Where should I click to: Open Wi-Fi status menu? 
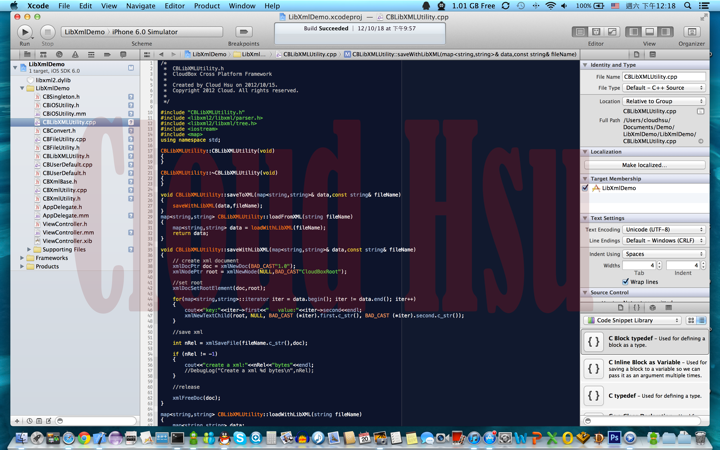click(x=550, y=6)
